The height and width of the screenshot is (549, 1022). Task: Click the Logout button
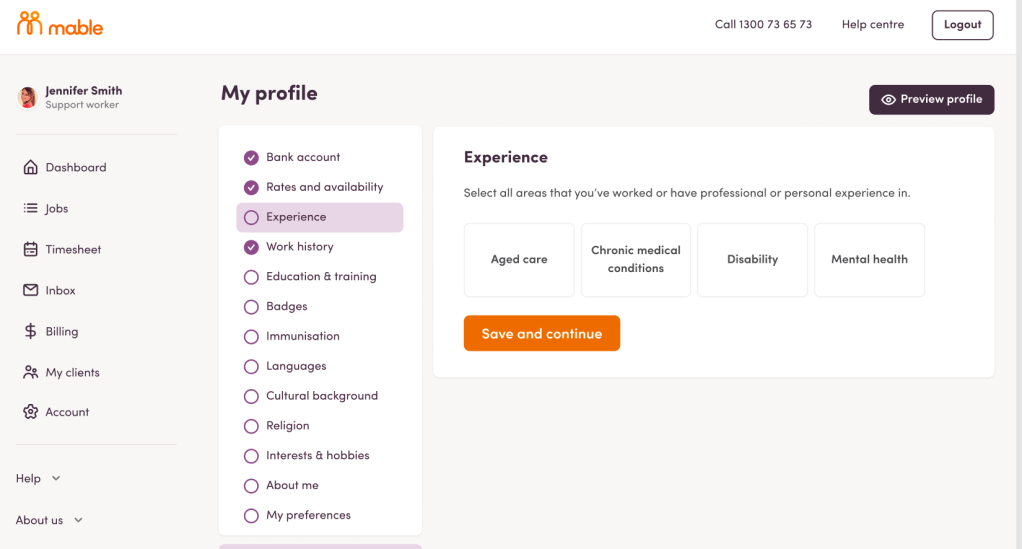pos(962,25)
